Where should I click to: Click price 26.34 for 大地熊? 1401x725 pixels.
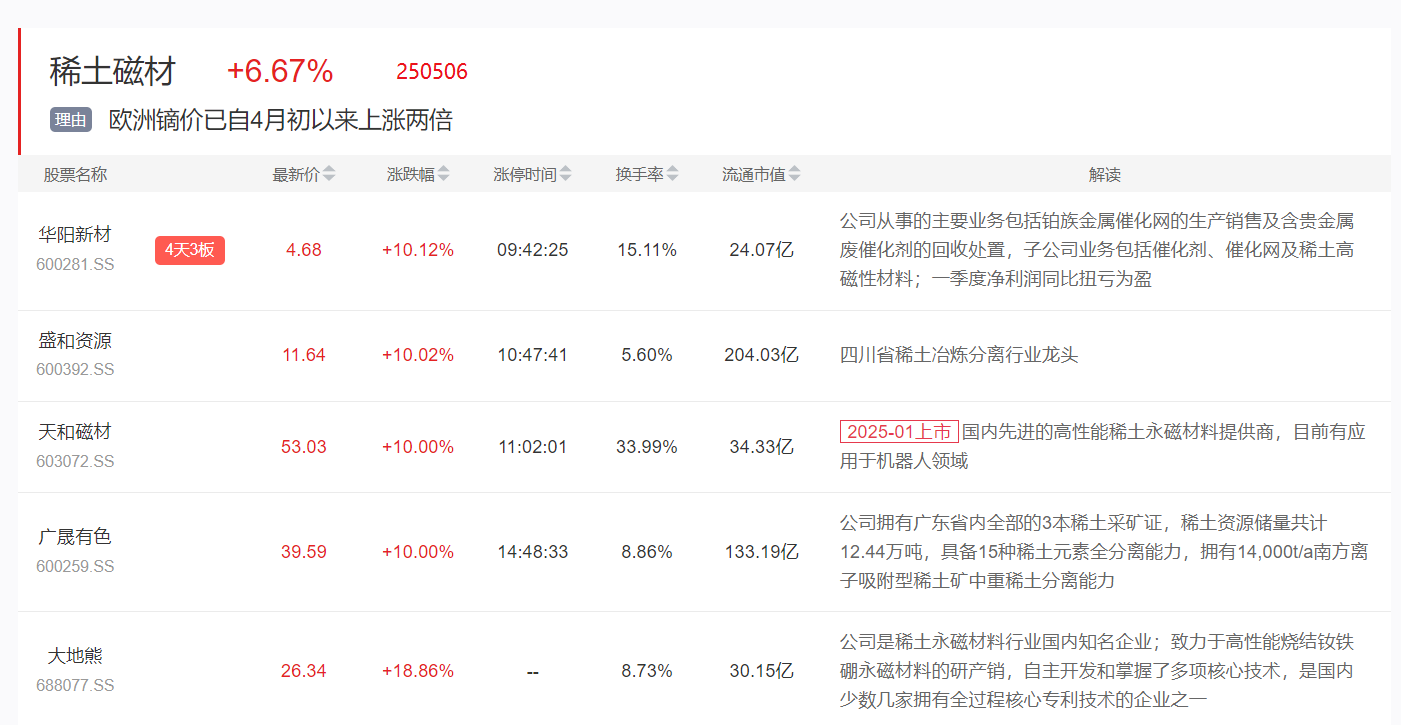point(304,671)
